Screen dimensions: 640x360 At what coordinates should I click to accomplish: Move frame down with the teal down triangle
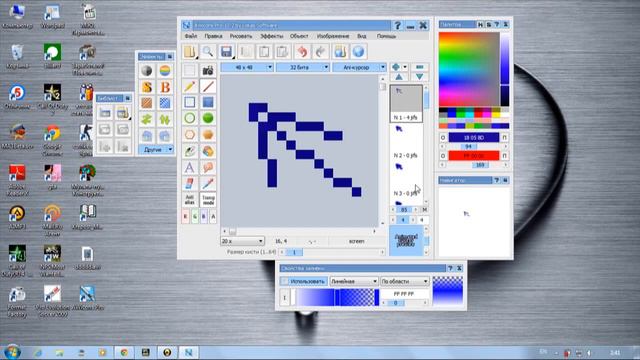tap(419, 77)
